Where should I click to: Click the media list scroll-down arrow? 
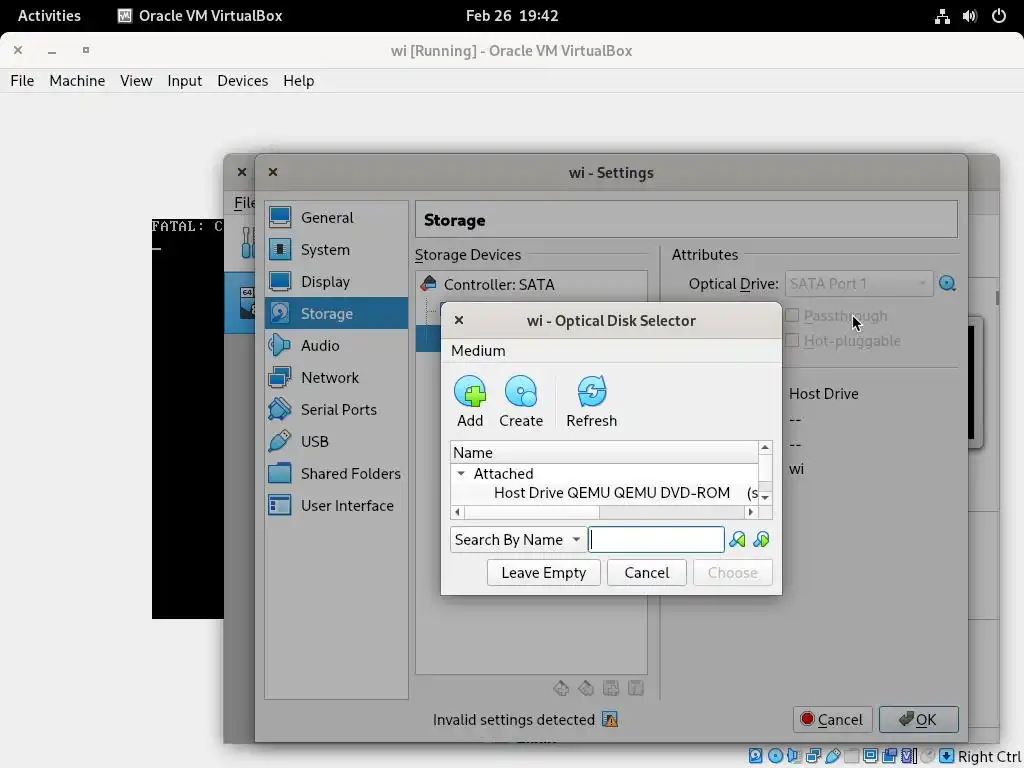coord(765,498)
